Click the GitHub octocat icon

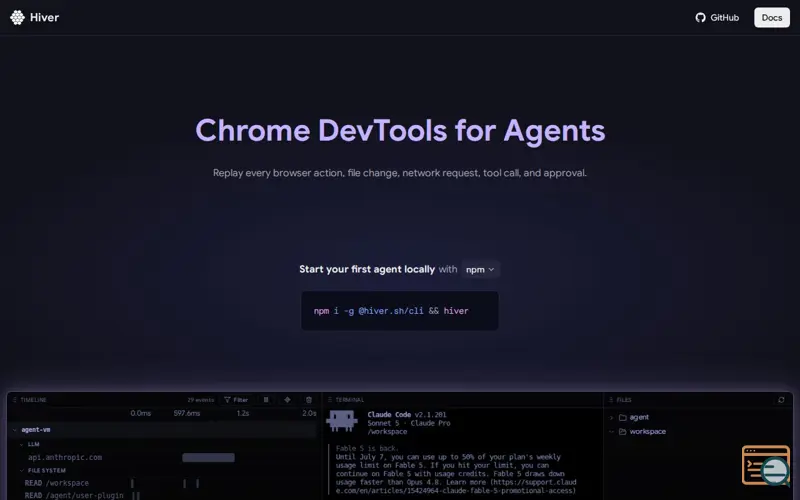(x=701, y=17)
